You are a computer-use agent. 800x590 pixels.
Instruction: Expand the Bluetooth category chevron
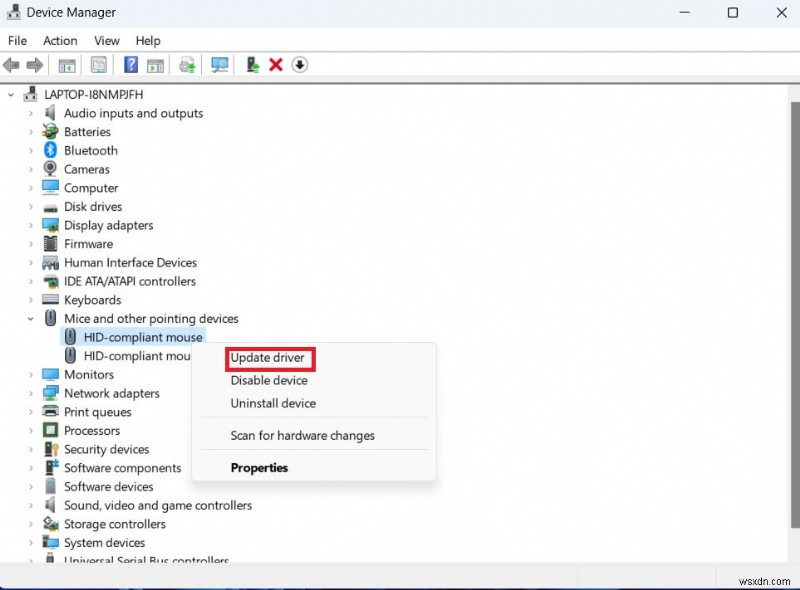point(31,151)
